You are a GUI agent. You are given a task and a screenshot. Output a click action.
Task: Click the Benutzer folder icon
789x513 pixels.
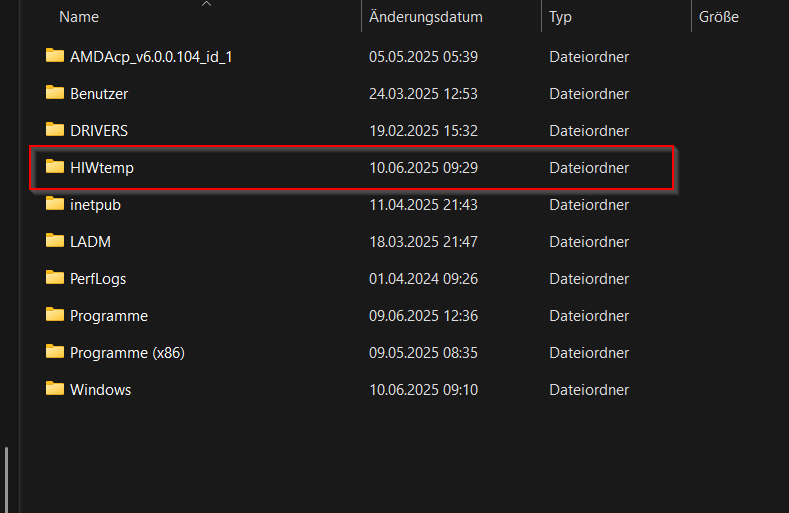point(54,93)
